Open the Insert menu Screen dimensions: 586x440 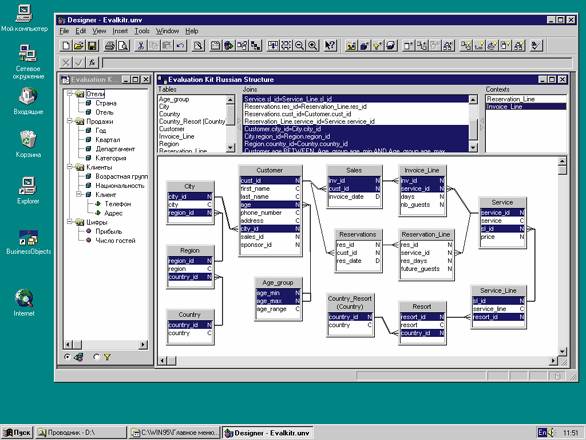click(120, 31)
